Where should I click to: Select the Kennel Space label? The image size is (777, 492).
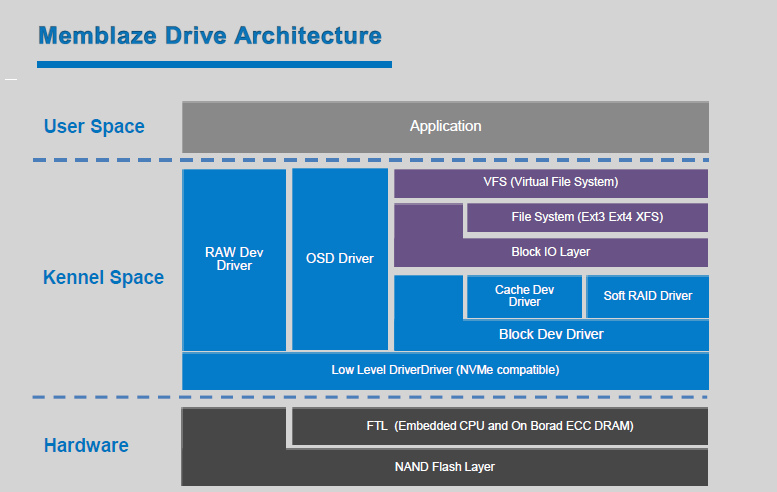pos(103,277)
